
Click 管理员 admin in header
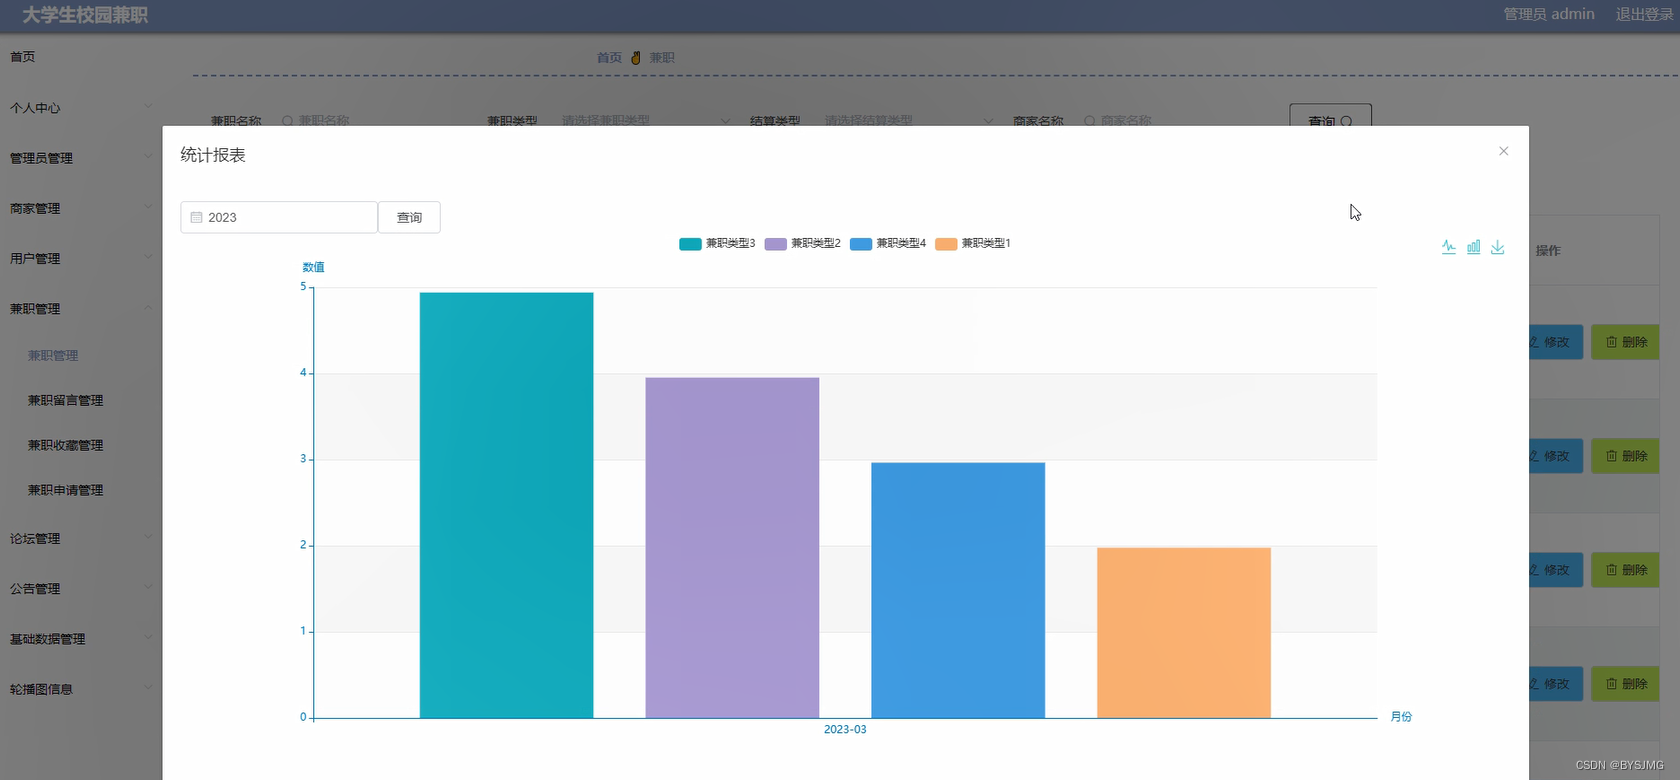(1549, 14)
